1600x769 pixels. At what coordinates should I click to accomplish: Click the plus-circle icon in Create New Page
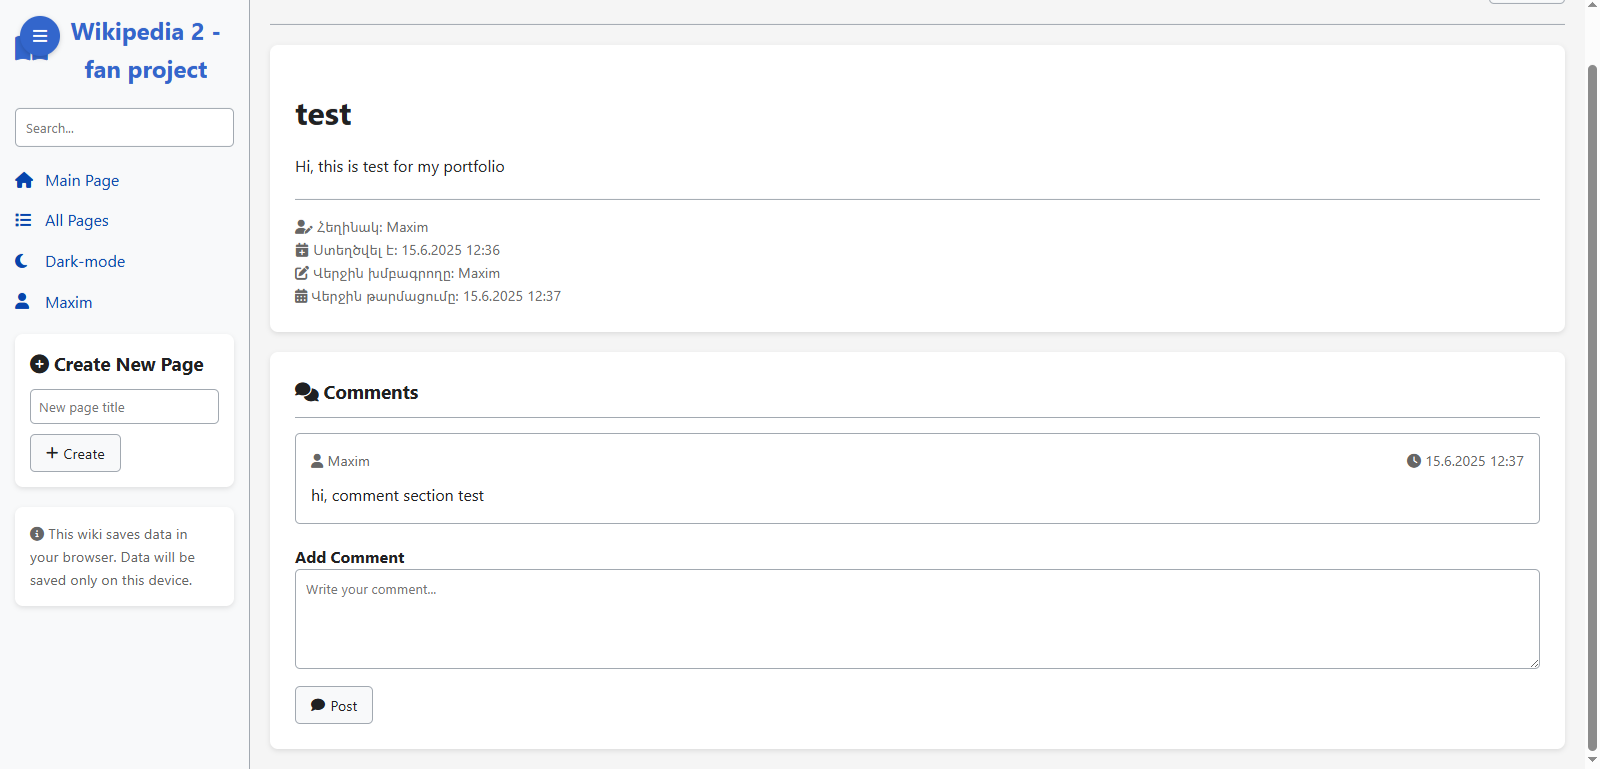click(39, 364)
